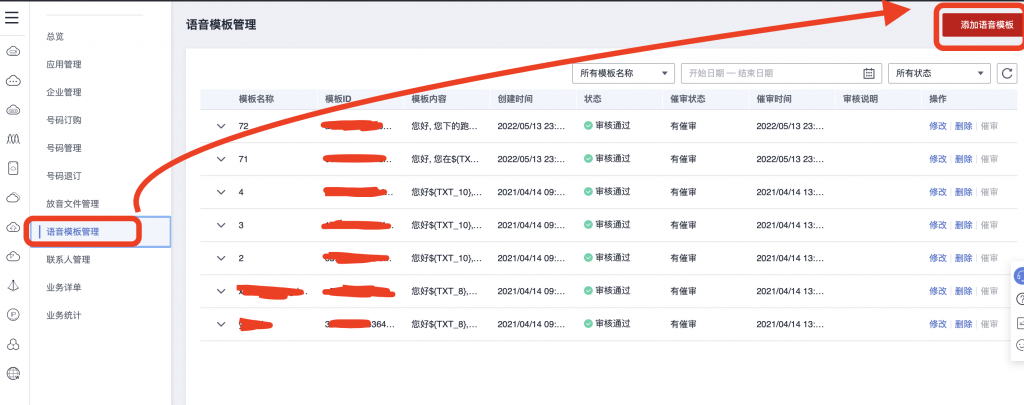The height and width of the screenshot is (405, 1024).
Task: Click the 开始日期 — 结束日期 date range field
Action: (x=781, y=73)
